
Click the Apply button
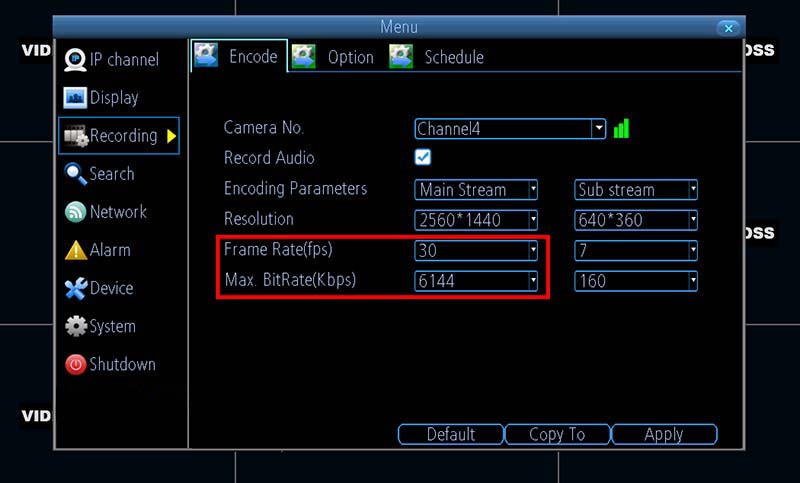(664, 434)
